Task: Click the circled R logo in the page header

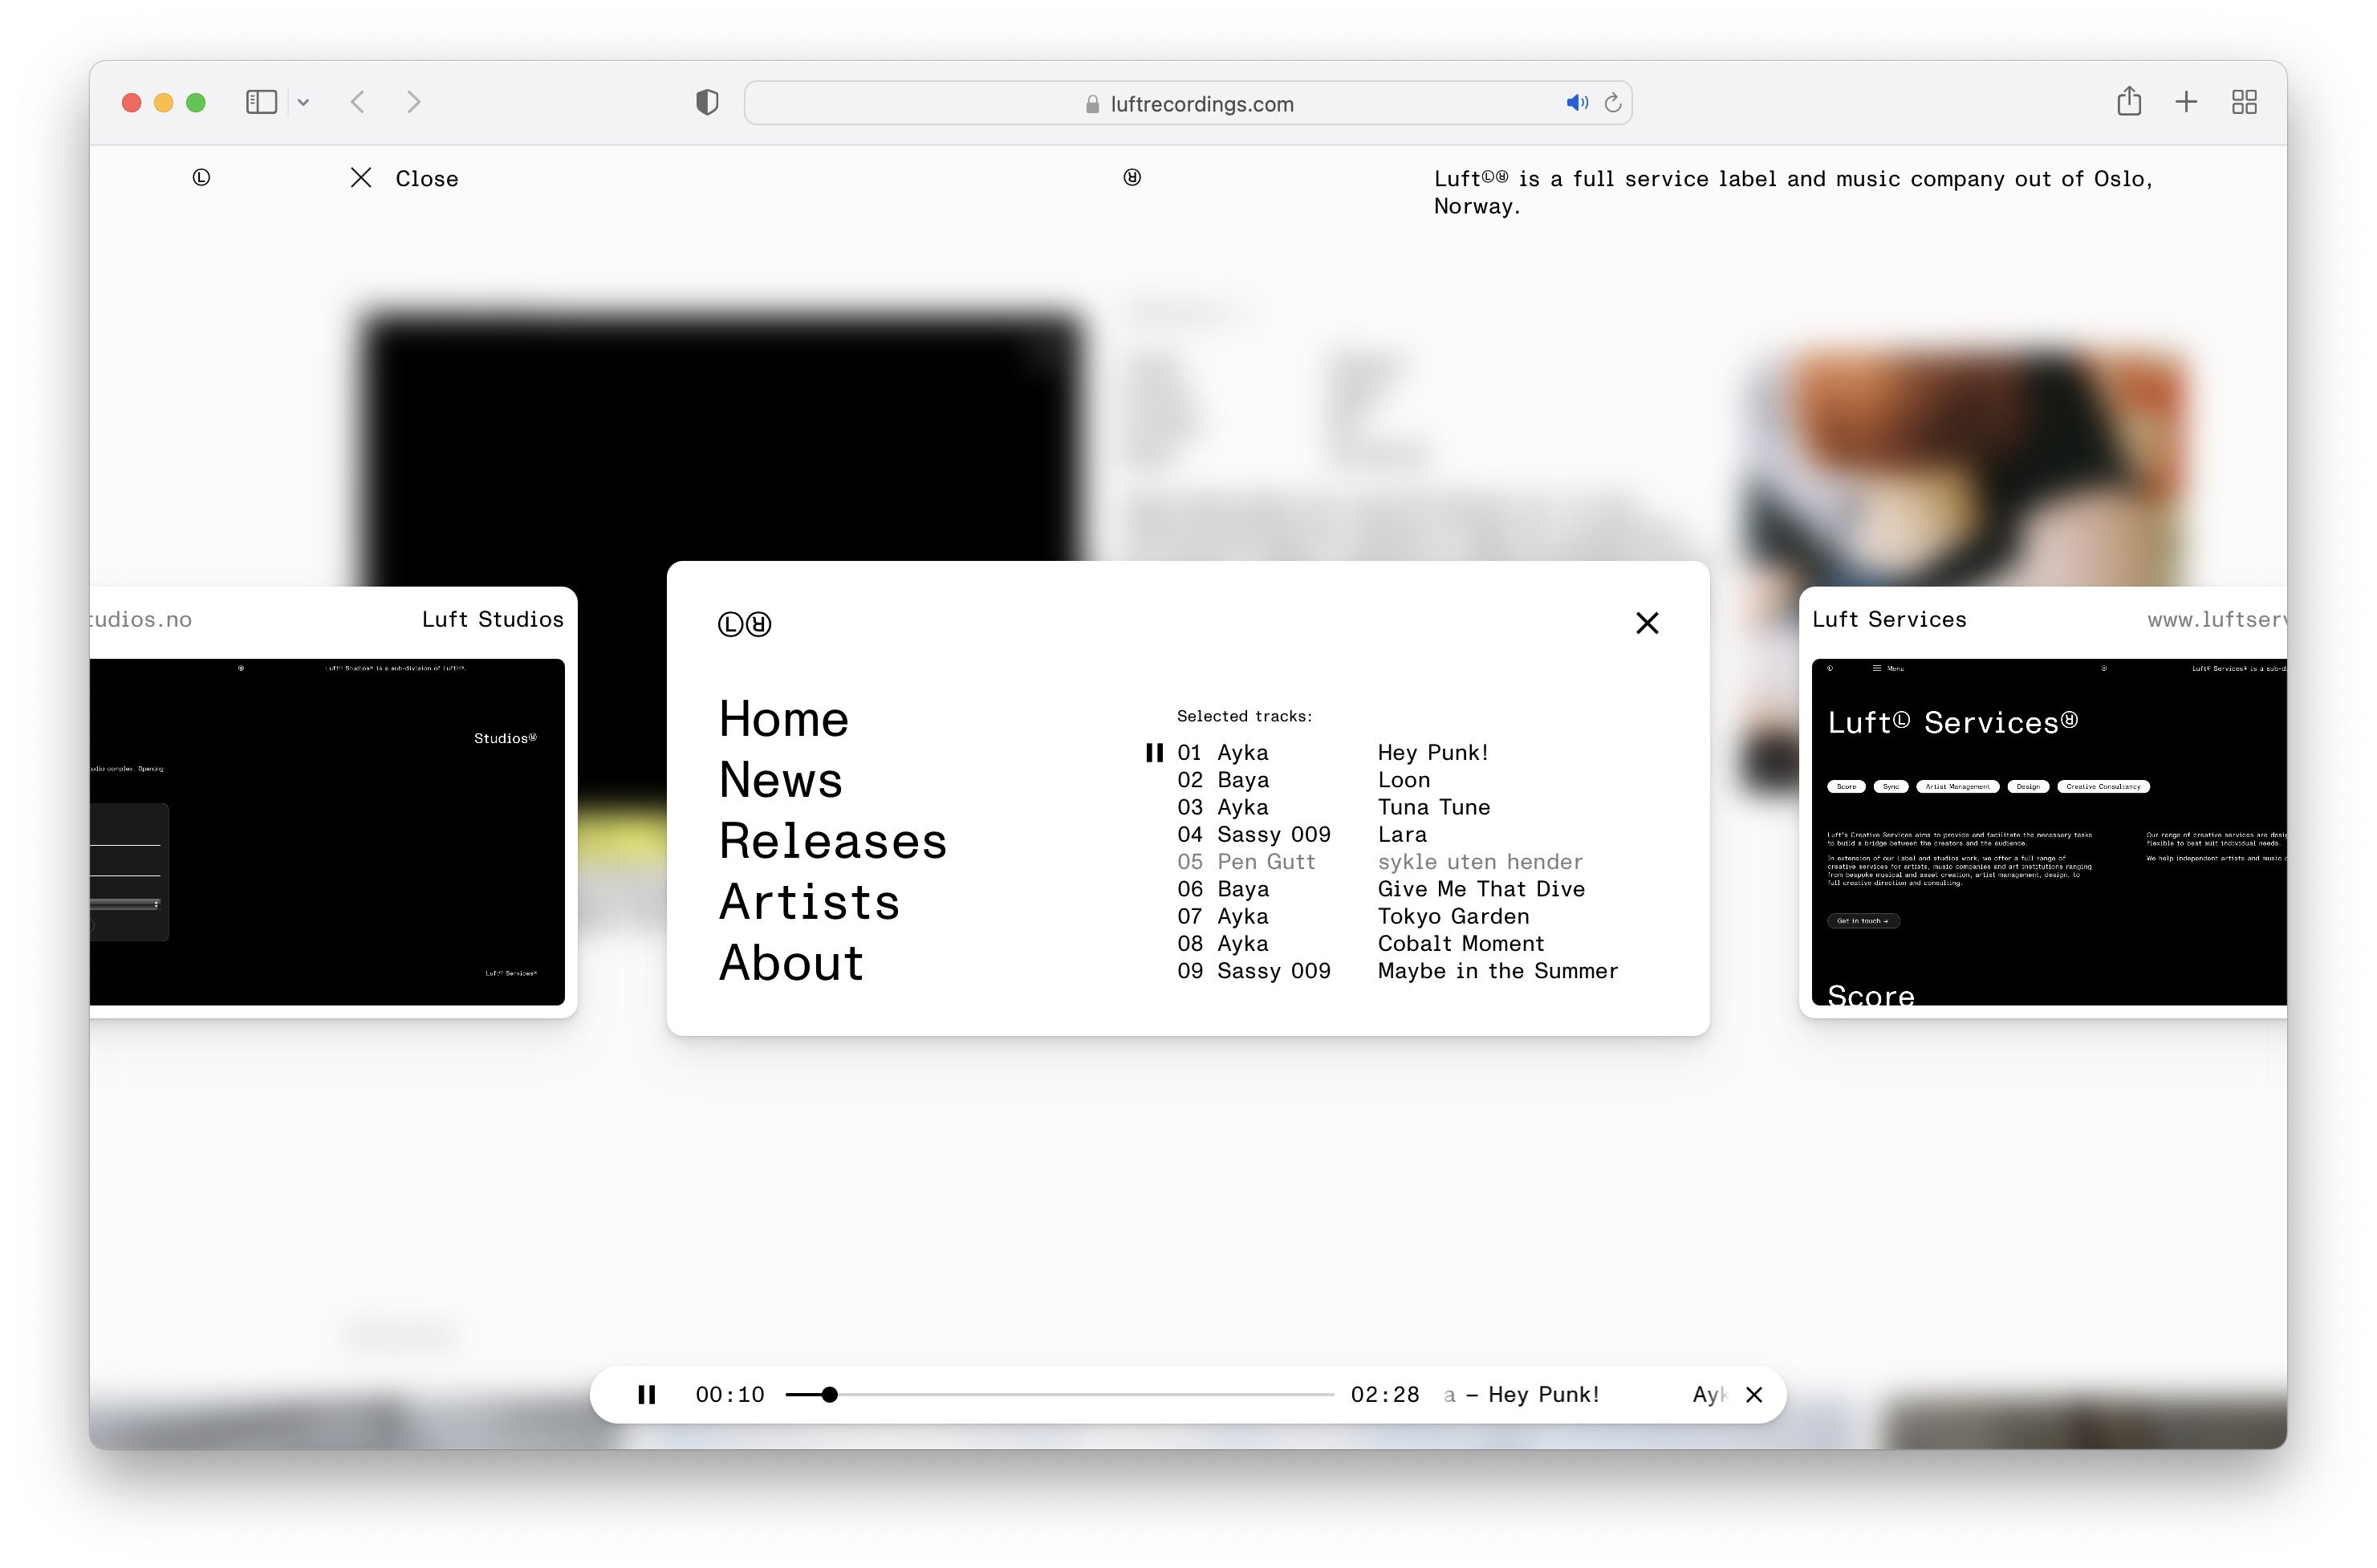Action: (x=1132, y=177)
